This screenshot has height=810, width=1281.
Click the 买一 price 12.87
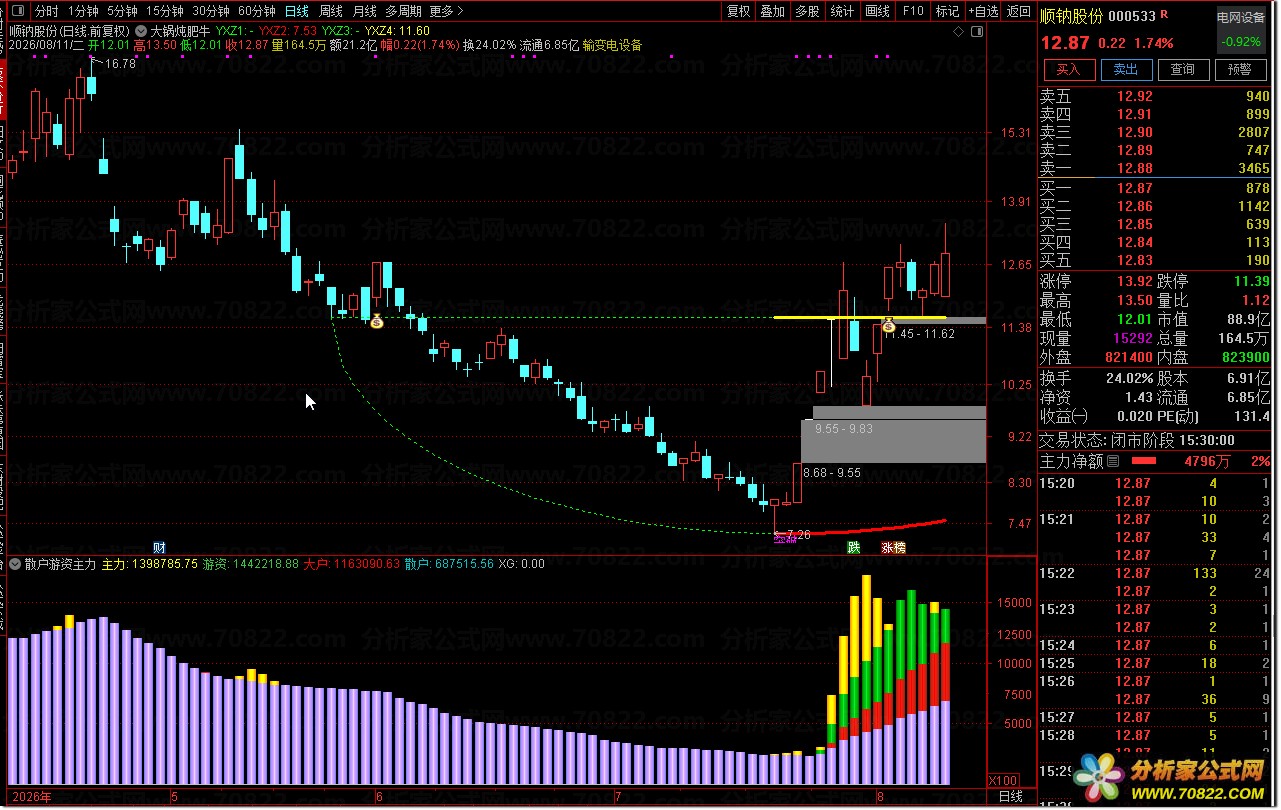coord(1135,188)
